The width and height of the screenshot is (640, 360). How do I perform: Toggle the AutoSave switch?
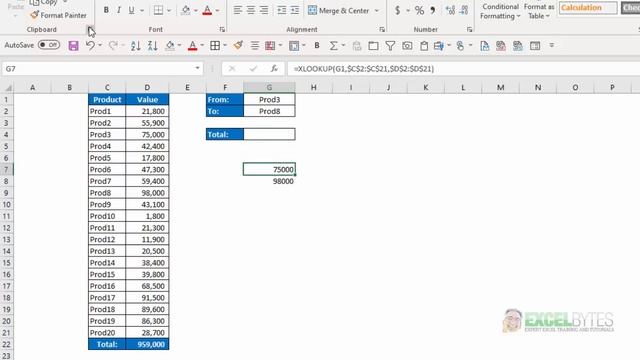click(49, 45)
